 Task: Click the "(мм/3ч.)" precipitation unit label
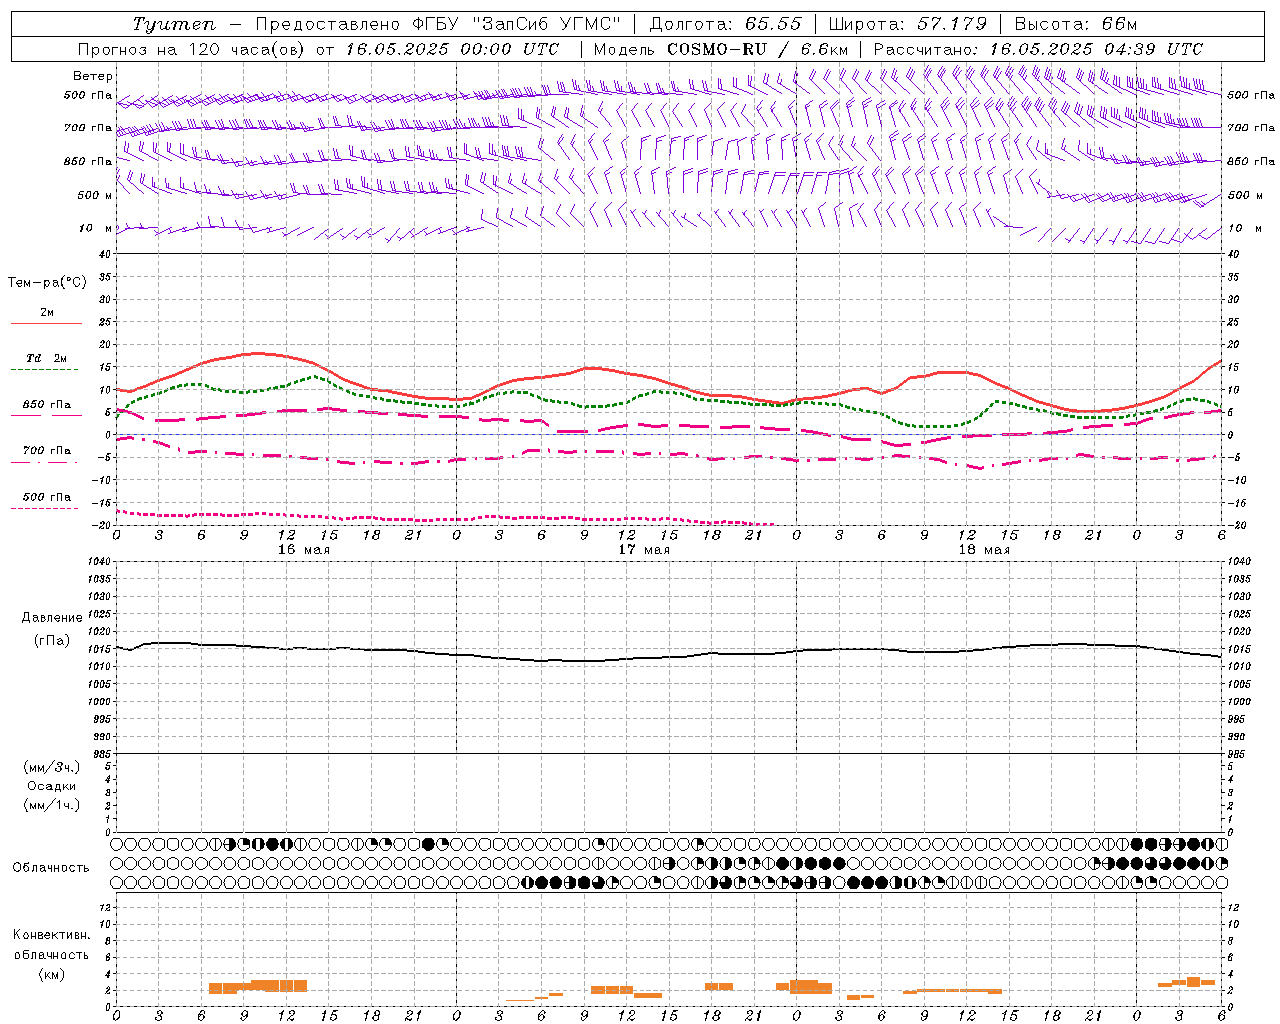pyautogui.click(x=52, y=767)
